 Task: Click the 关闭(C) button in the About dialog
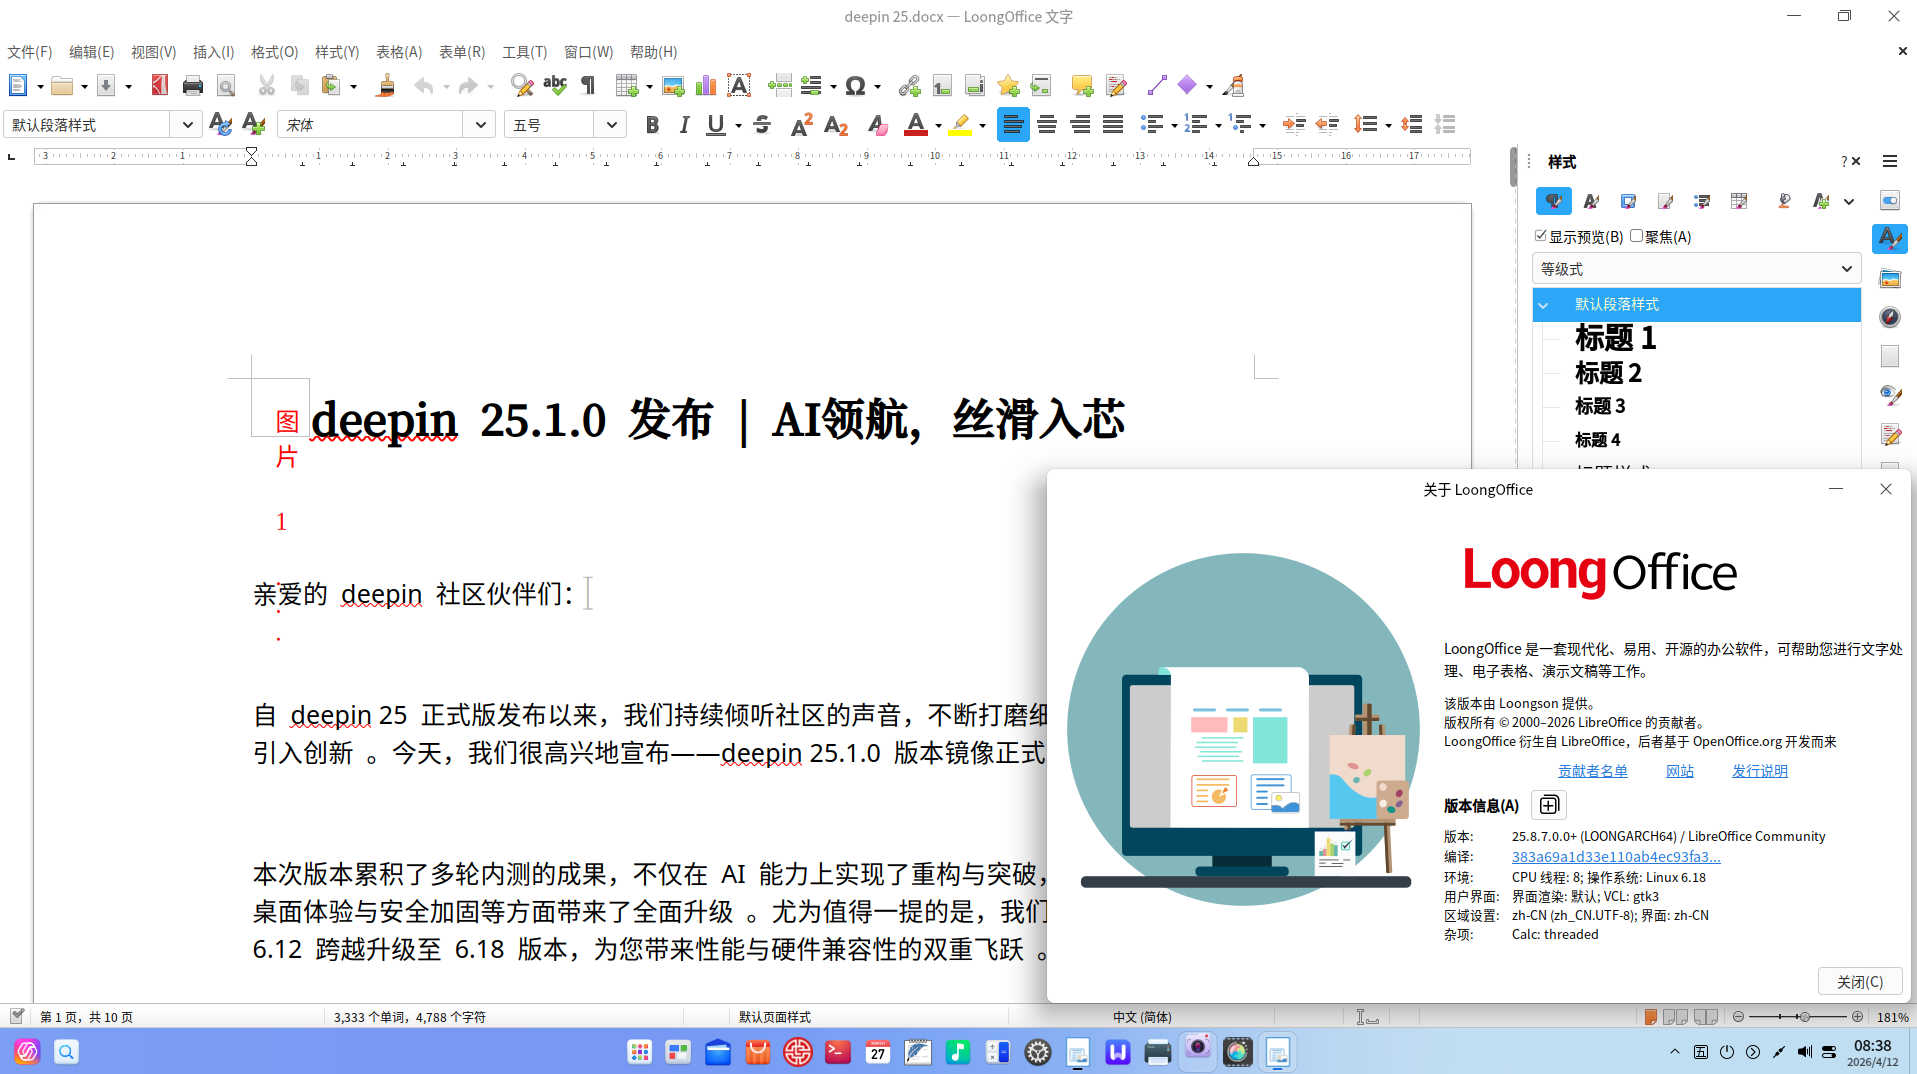coord(1859,981)
